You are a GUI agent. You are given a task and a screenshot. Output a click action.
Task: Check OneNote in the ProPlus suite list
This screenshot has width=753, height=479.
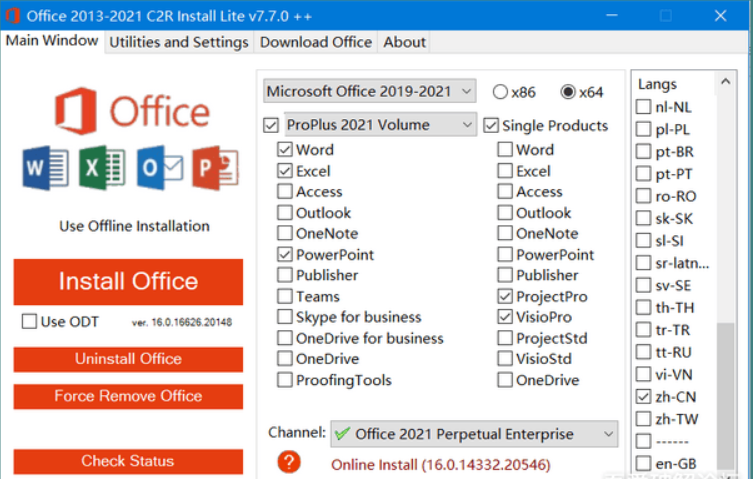click(285, 233)
